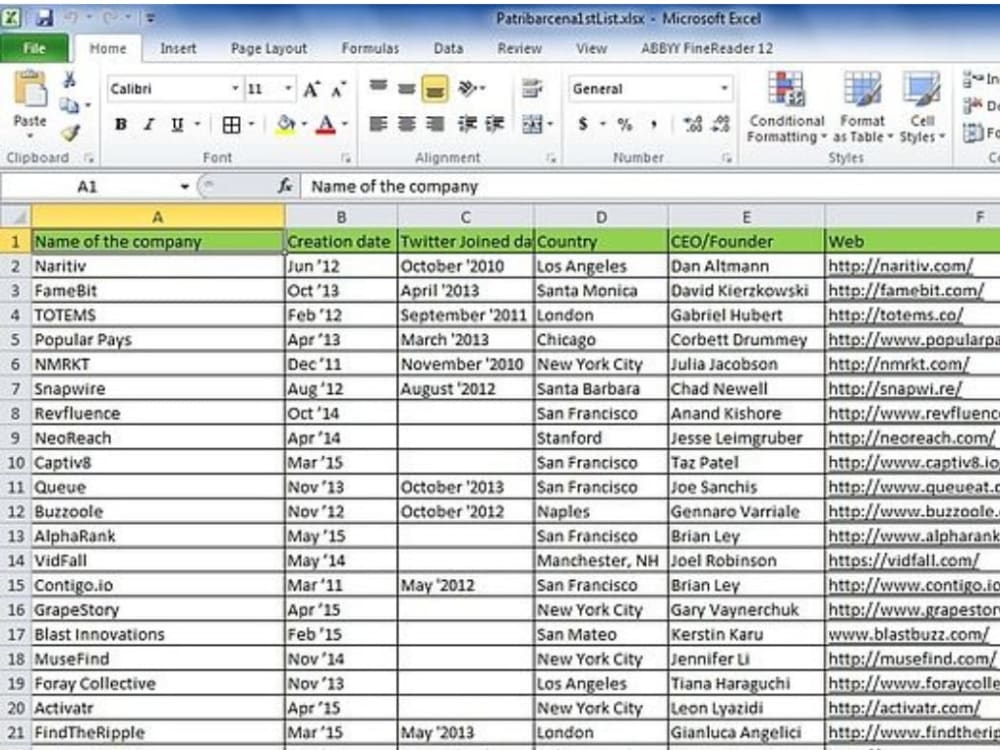Open Clipboard pane dialog launcher
The image size is (1000, 750).
(x=89, y=158)
